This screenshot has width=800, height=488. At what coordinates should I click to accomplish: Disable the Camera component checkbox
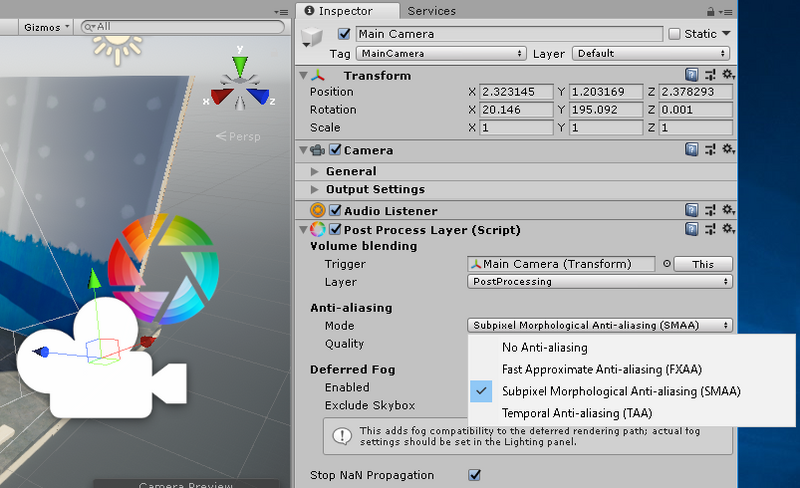335,150
